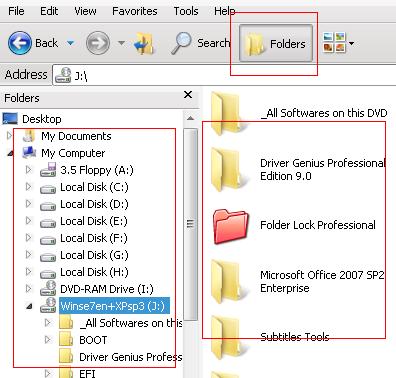Image resolution: width=396 pixels, height=378 pixels.
Task: Click the Microsoft Office 2007 SP2 folder icon
Action: tap(229, 282)
